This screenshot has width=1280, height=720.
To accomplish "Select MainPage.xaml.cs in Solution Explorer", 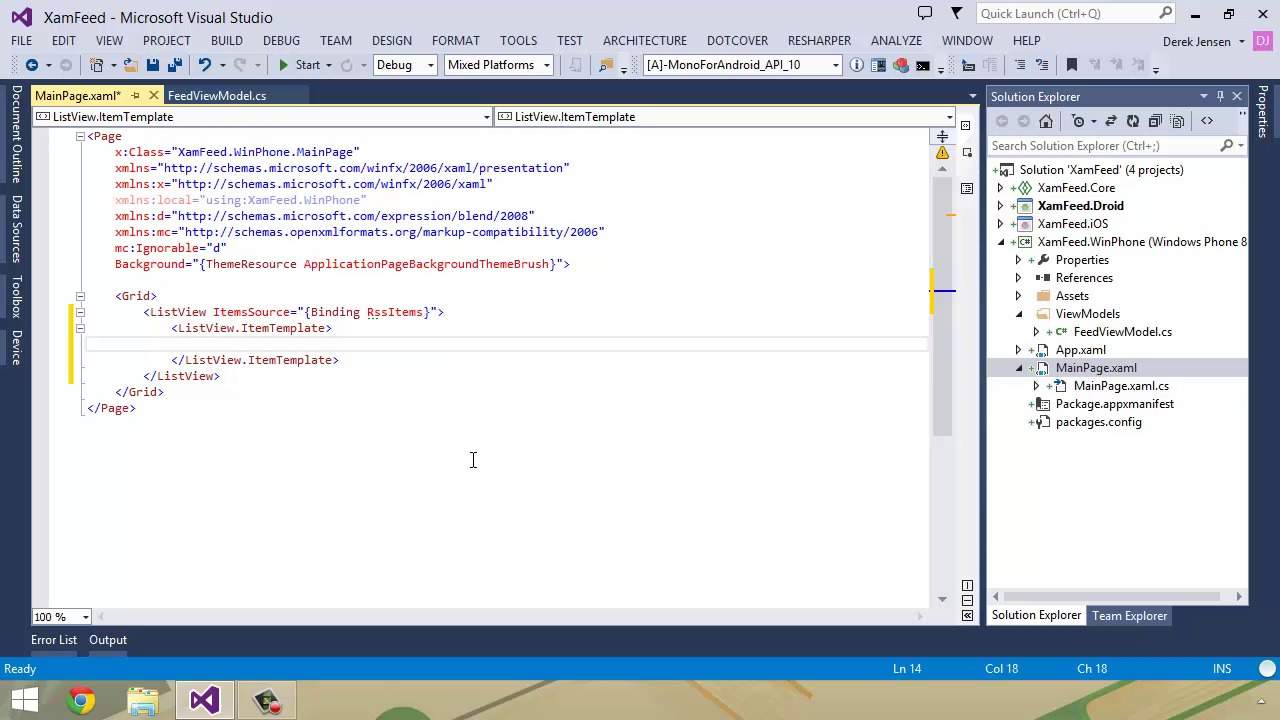I will pyautogui.click(x=1121, y=386).
